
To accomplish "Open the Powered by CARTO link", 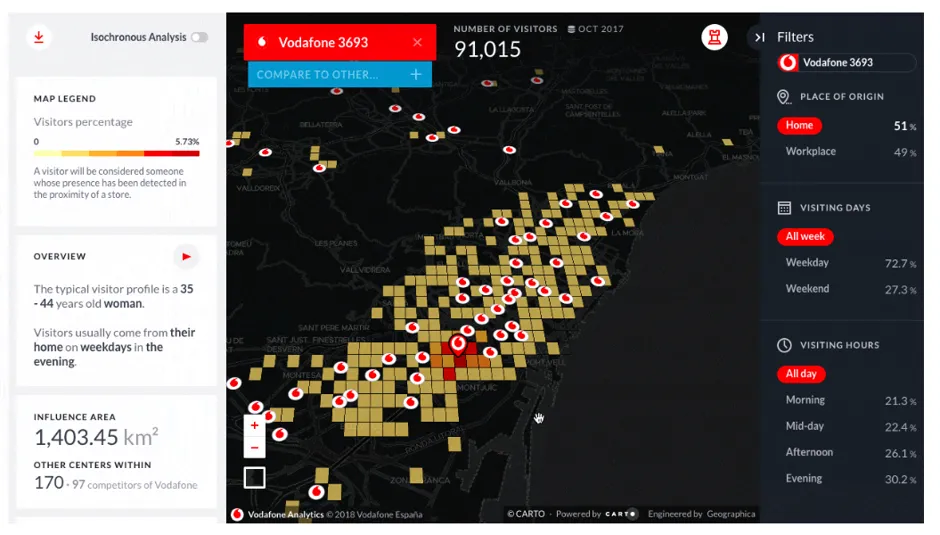I will tap(596, 514).
